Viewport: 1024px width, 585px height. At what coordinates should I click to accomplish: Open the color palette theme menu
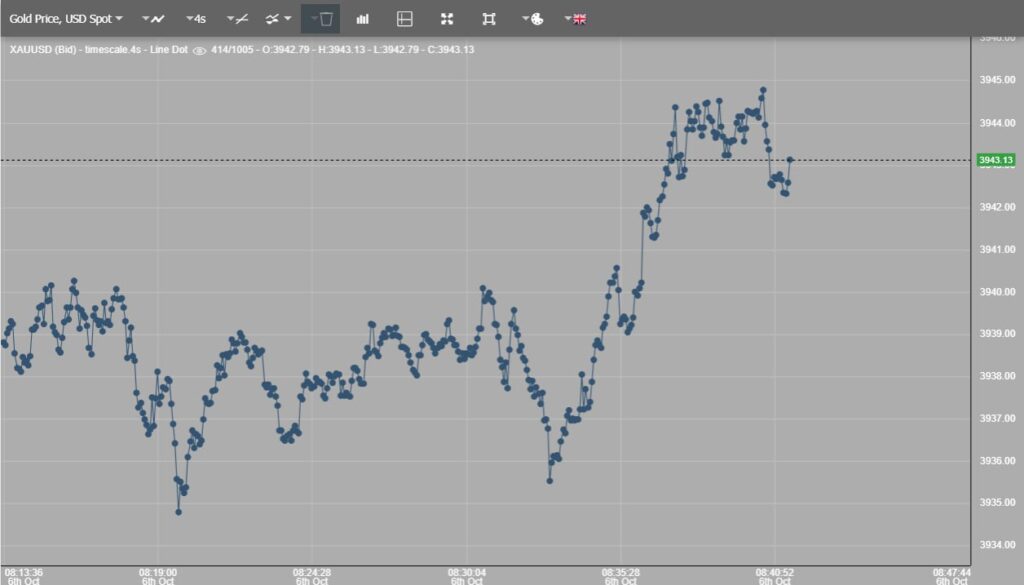click(x=533, y=18)
